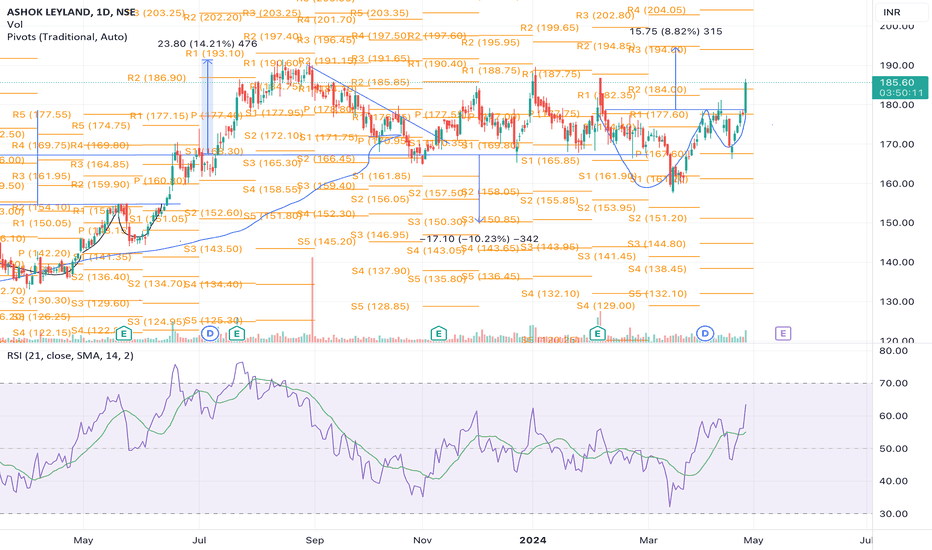The image size is (932, 550).
Task: Click the 2024 label on time axis
Action: 533,540
